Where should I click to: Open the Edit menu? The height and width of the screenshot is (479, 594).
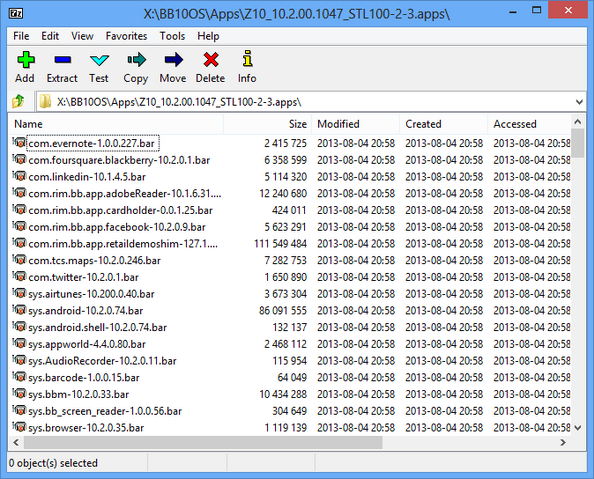[50, 36]
